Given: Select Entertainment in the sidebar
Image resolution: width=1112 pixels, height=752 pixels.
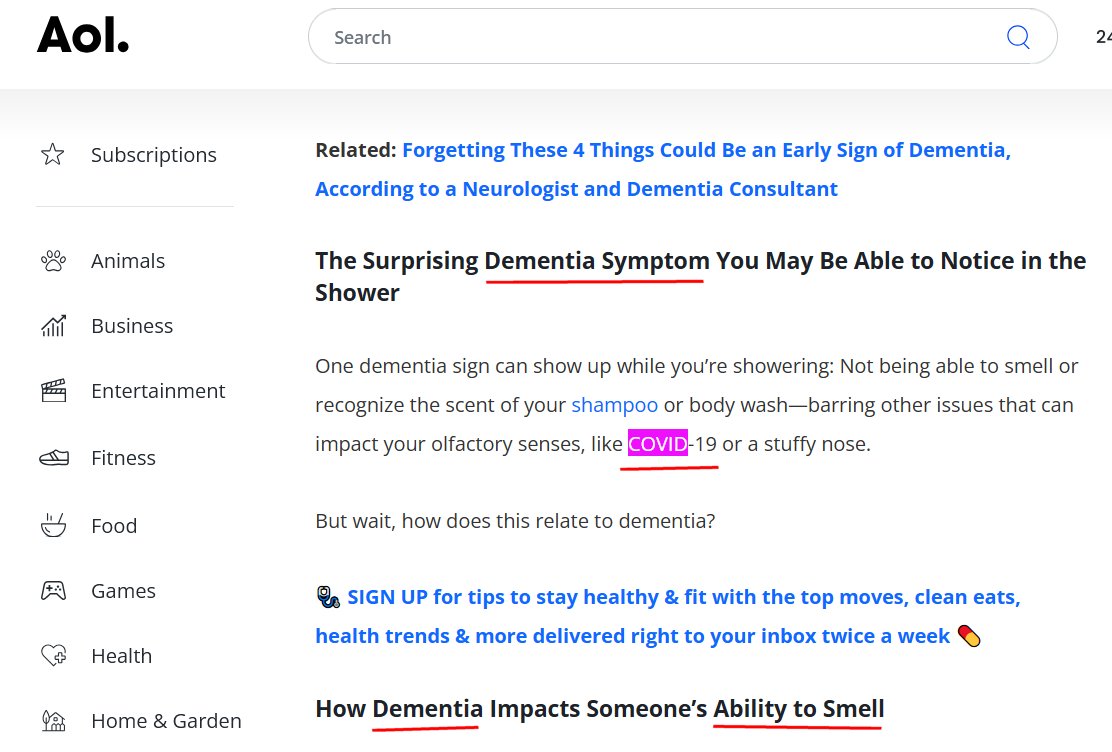Looking at the screenshot, I should click(158, 391).
